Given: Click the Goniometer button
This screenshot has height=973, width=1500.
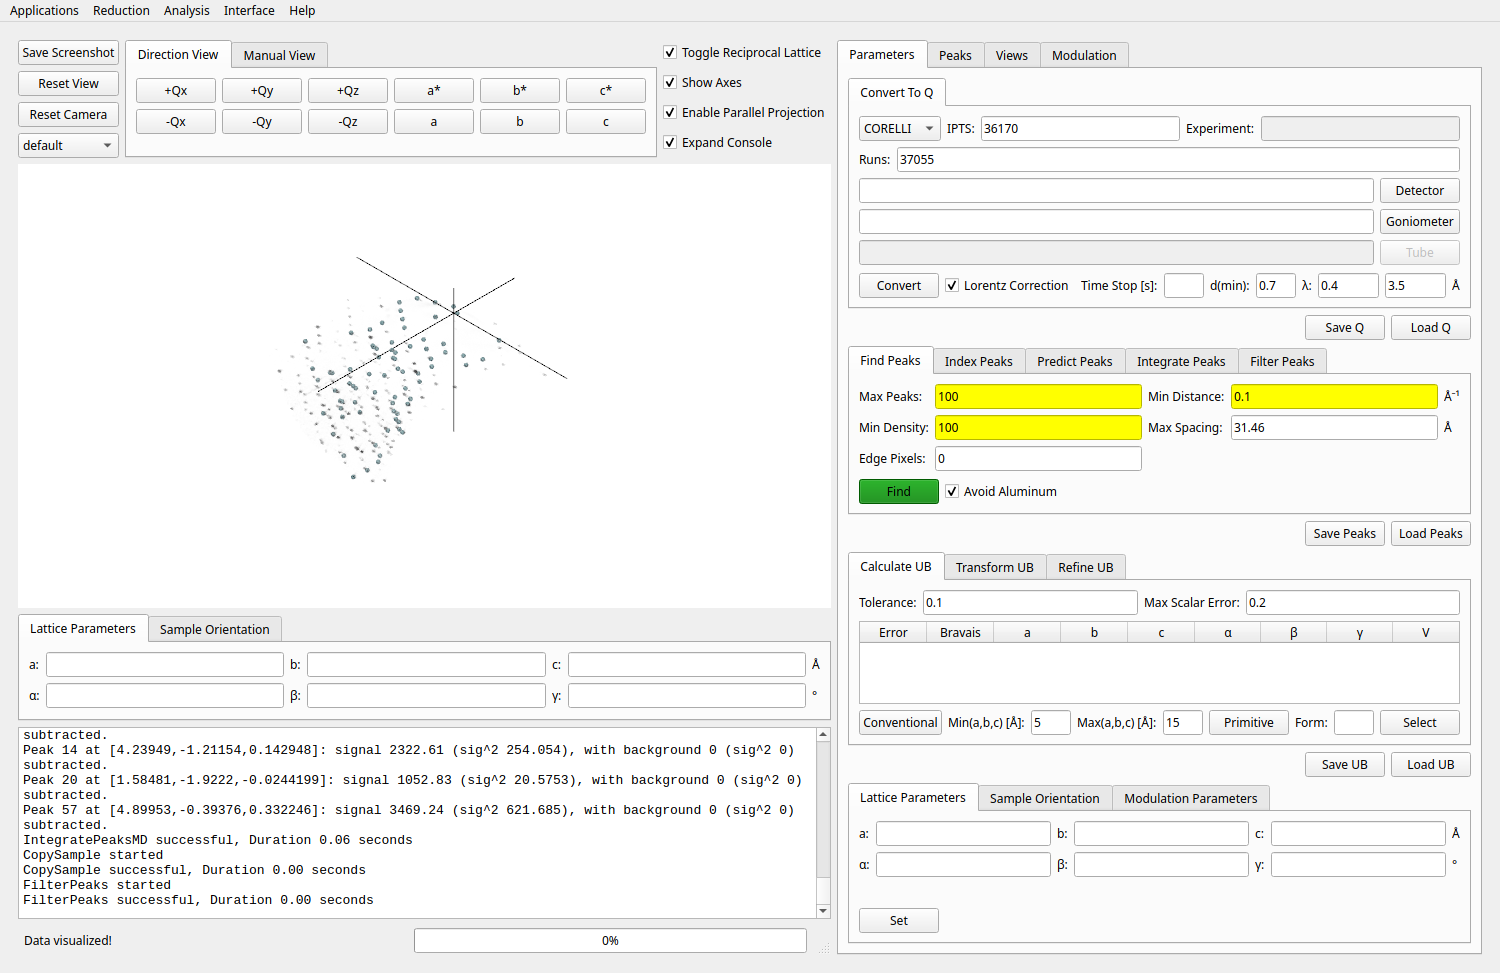Looking at the screenshot, I should point(1420,221).
